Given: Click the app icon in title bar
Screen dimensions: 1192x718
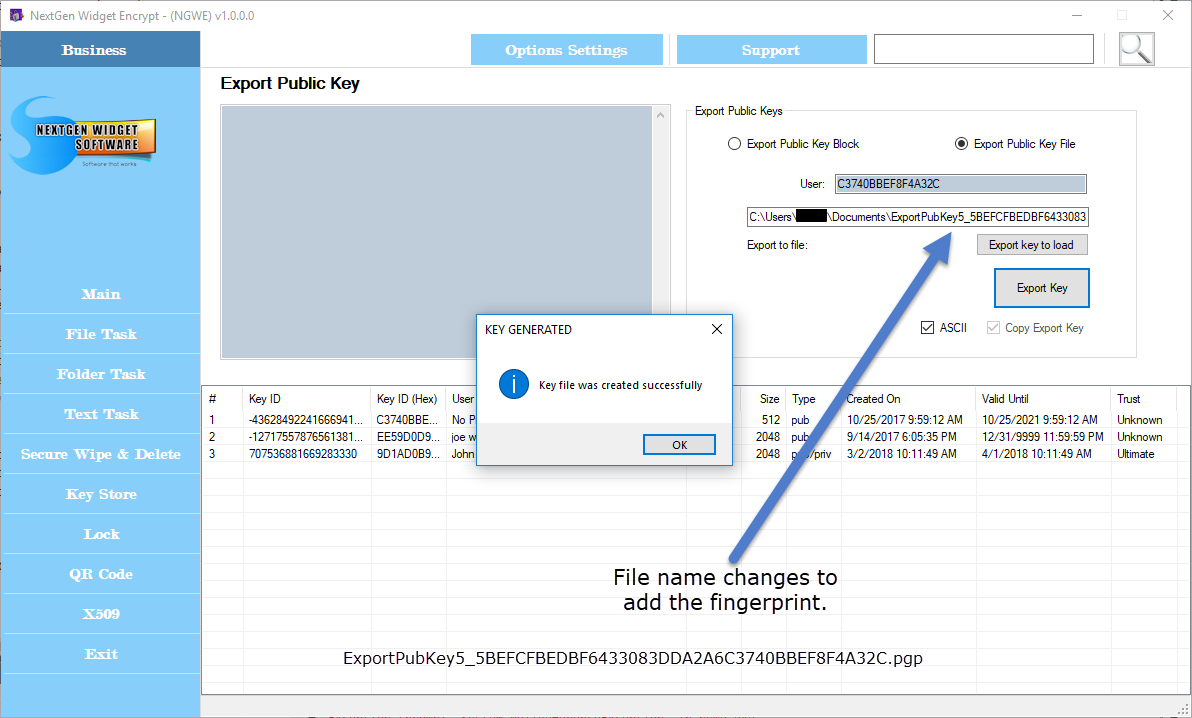Looking at the screenshot, I should tap(16, 15).
